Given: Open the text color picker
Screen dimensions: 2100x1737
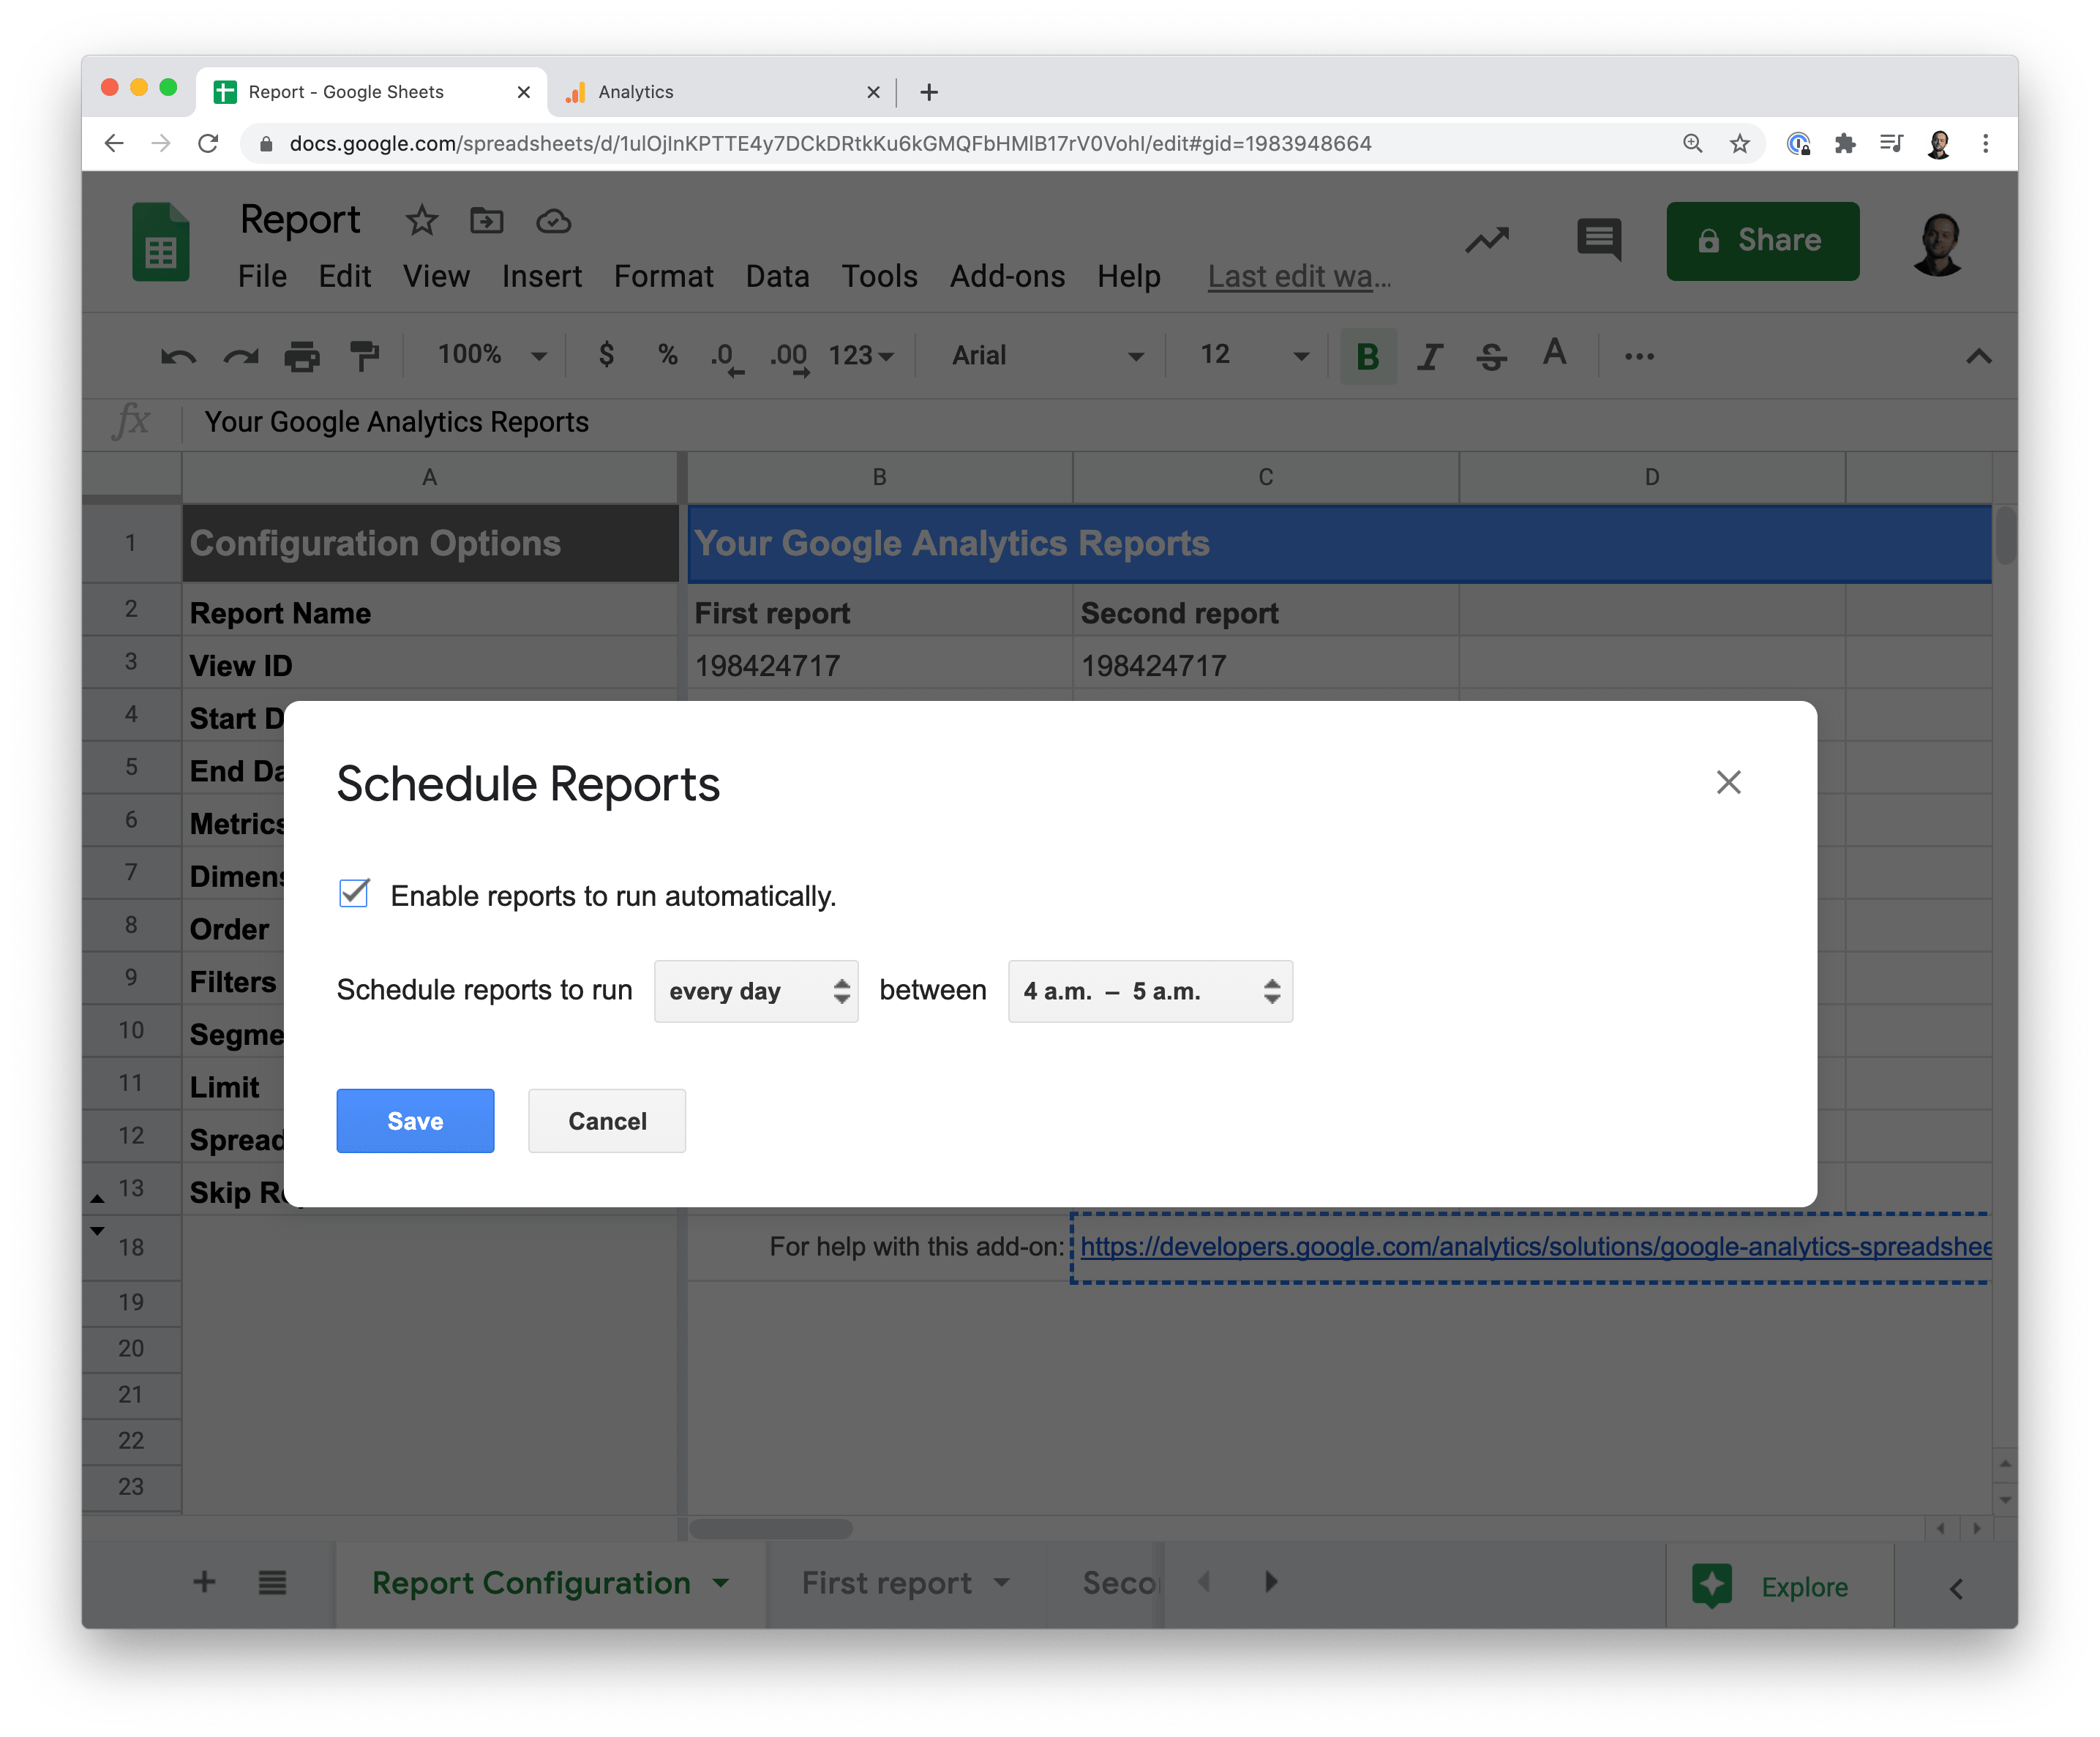Looking at the screenshot, I should click(x=1554, y=353).
